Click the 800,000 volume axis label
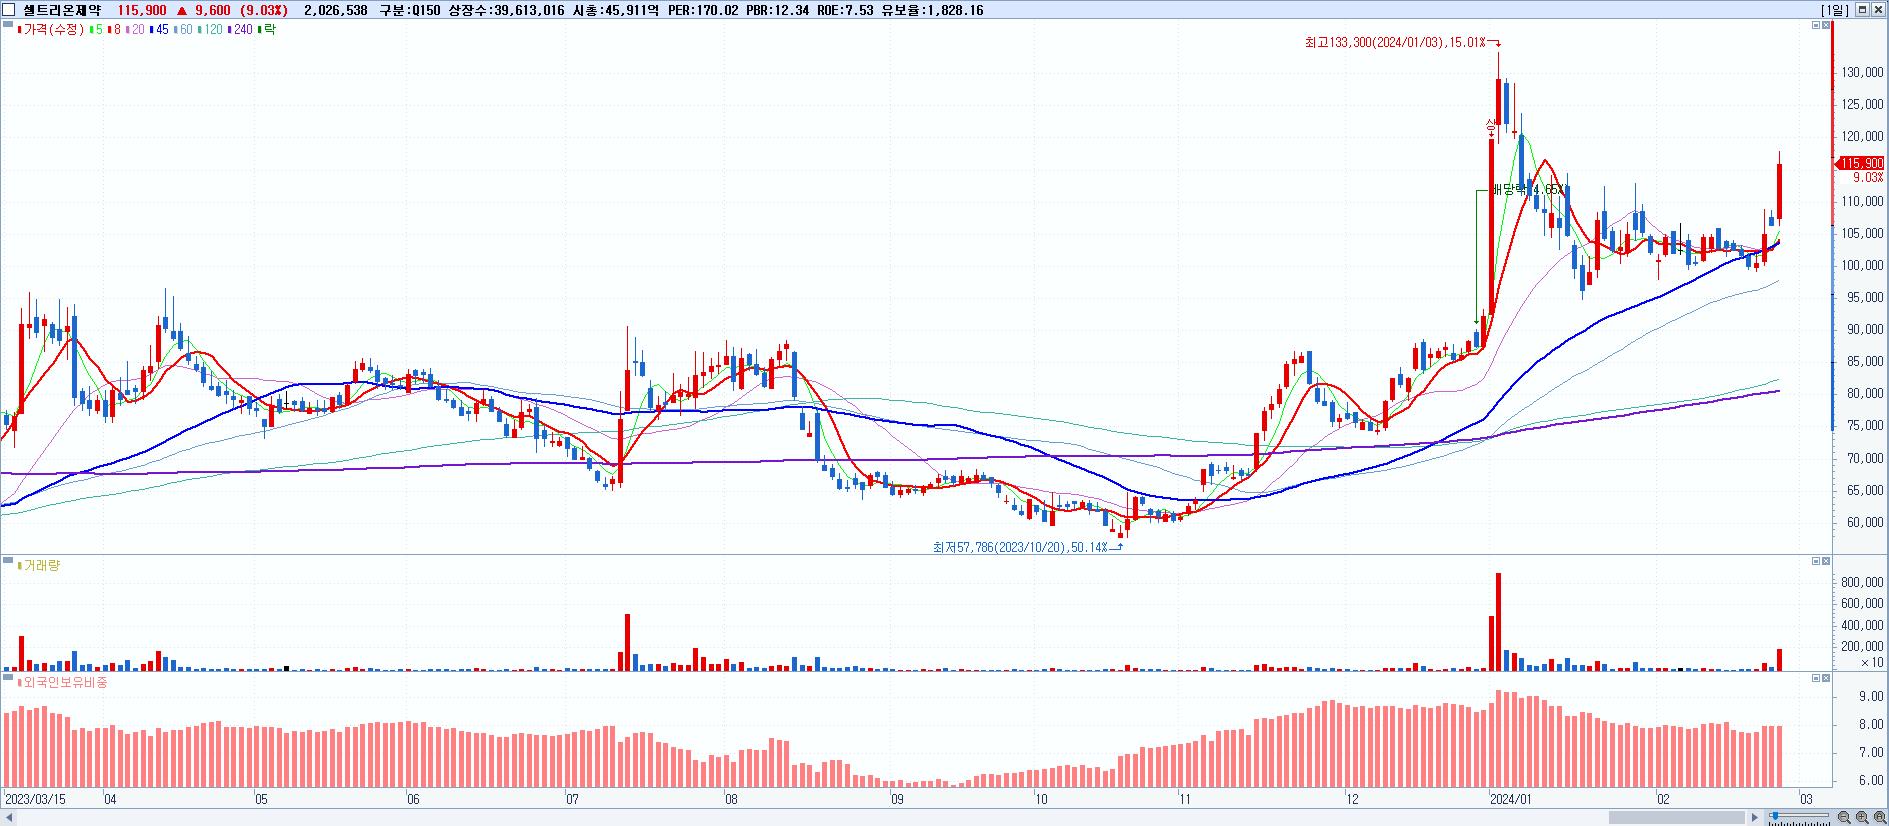1889x826 pixels. tap(1862, 582)
